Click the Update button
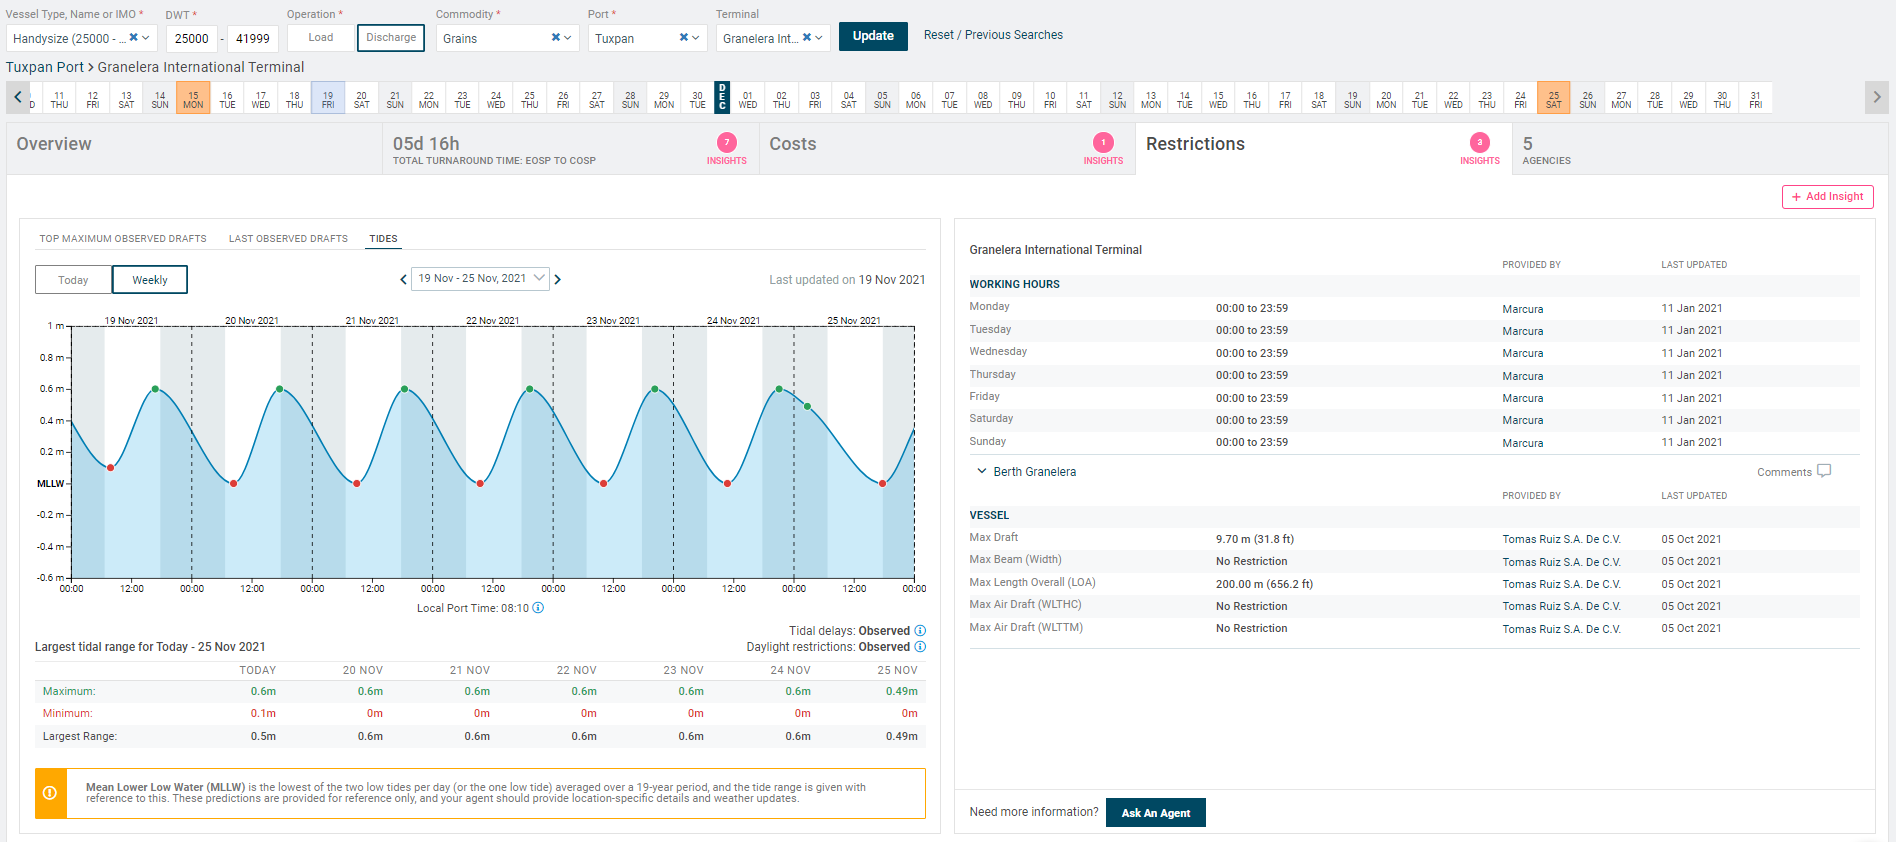The height and width of the screenshot is (842, 1896). click(x=873, y=36)
